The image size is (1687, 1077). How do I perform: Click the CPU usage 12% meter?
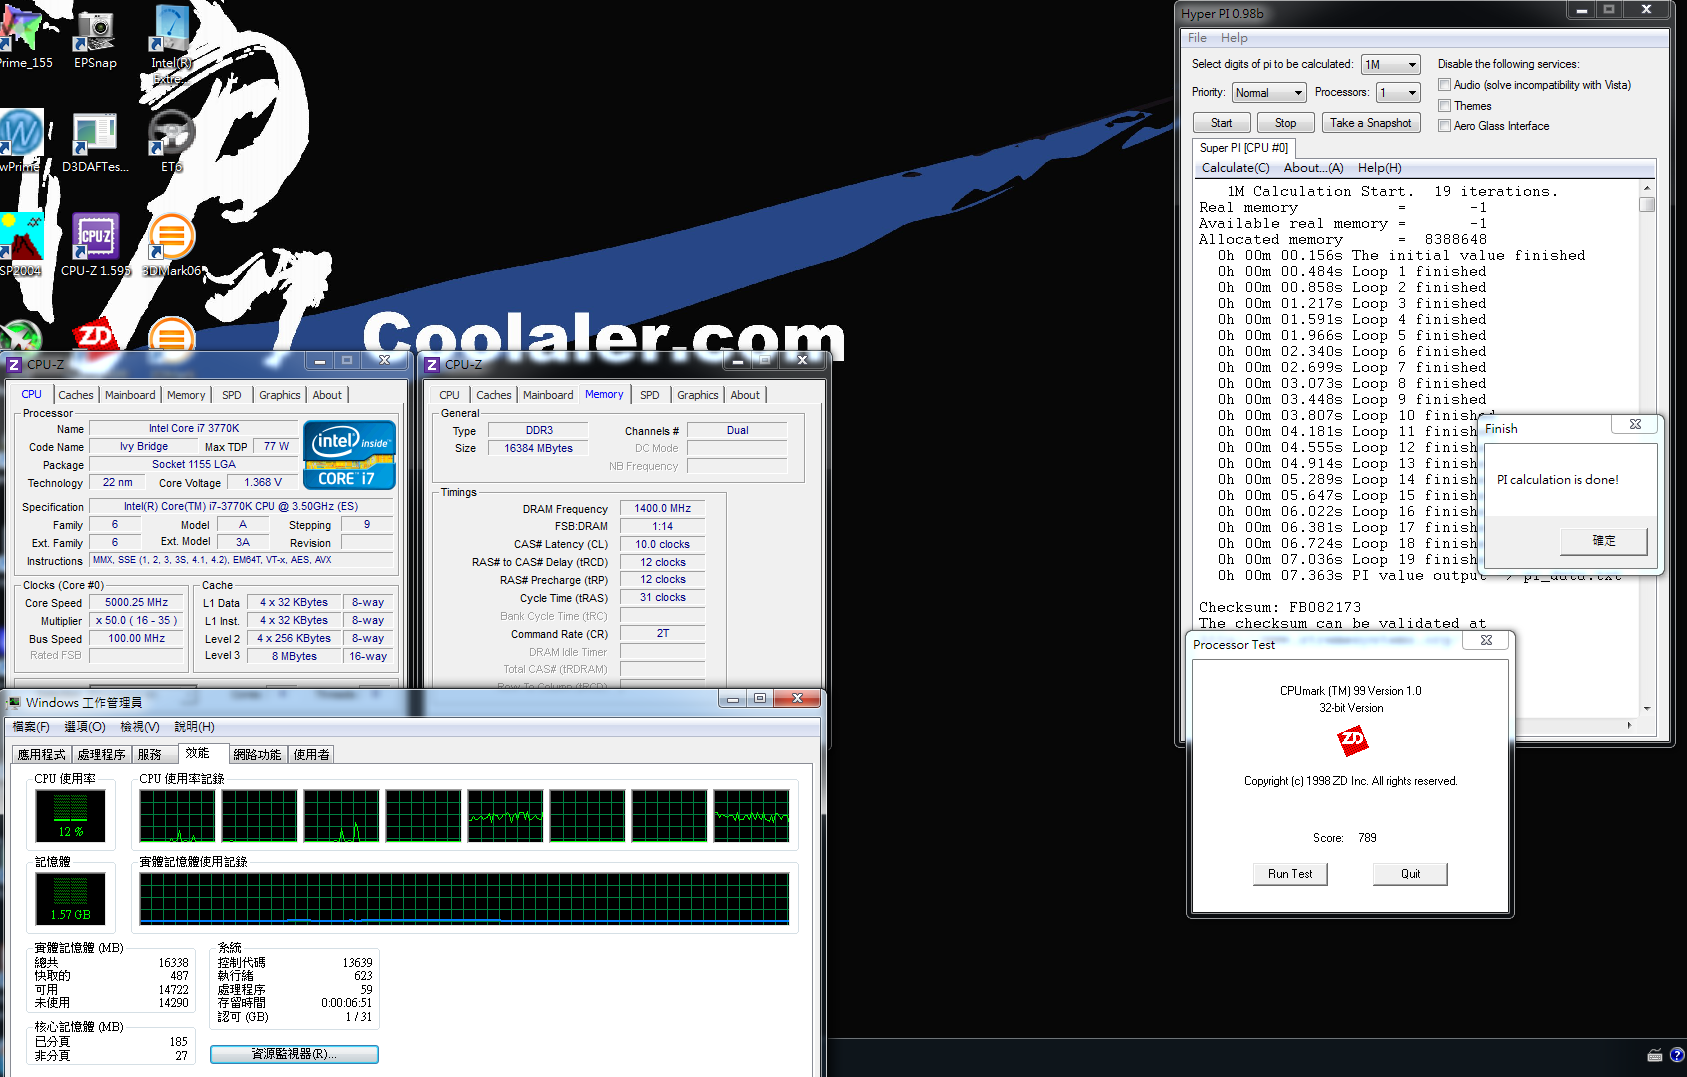point(70,814)
